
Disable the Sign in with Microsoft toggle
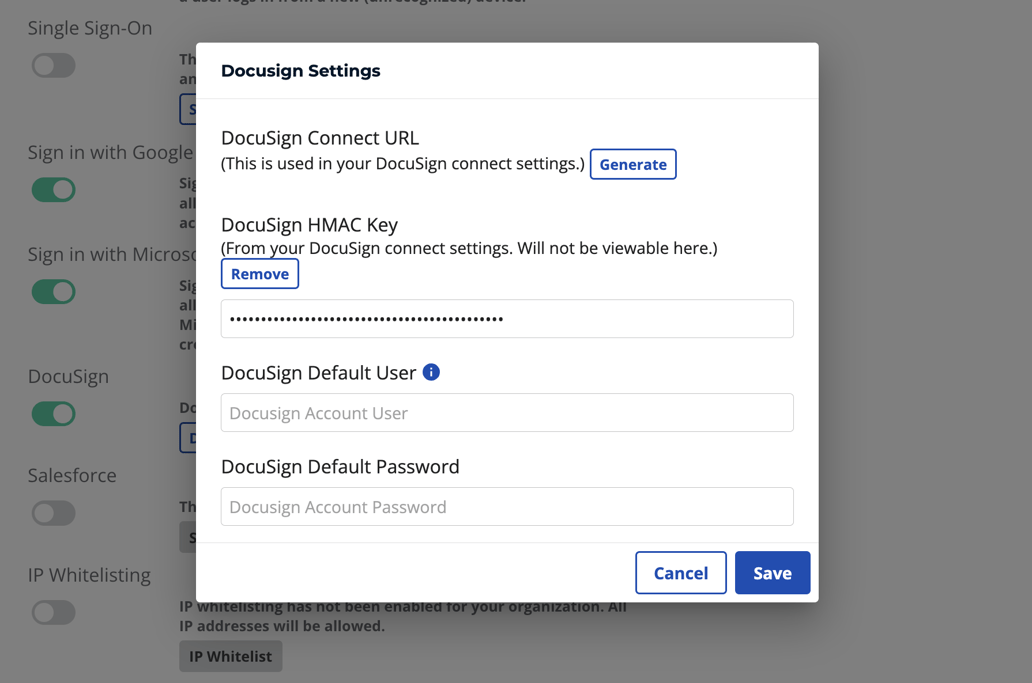[53, 291]
